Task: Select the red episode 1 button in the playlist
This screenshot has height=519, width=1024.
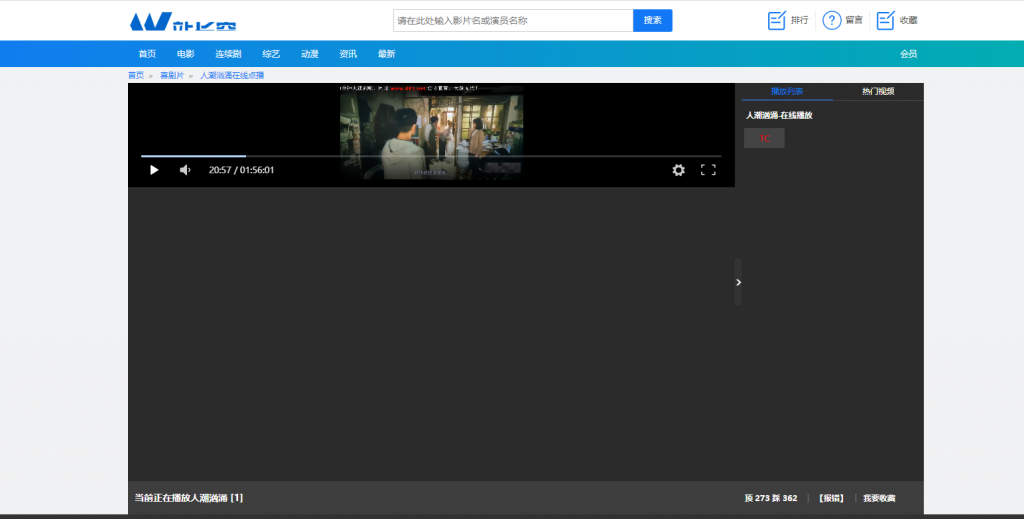Action: pyautogui.click(x=764, y=138)
